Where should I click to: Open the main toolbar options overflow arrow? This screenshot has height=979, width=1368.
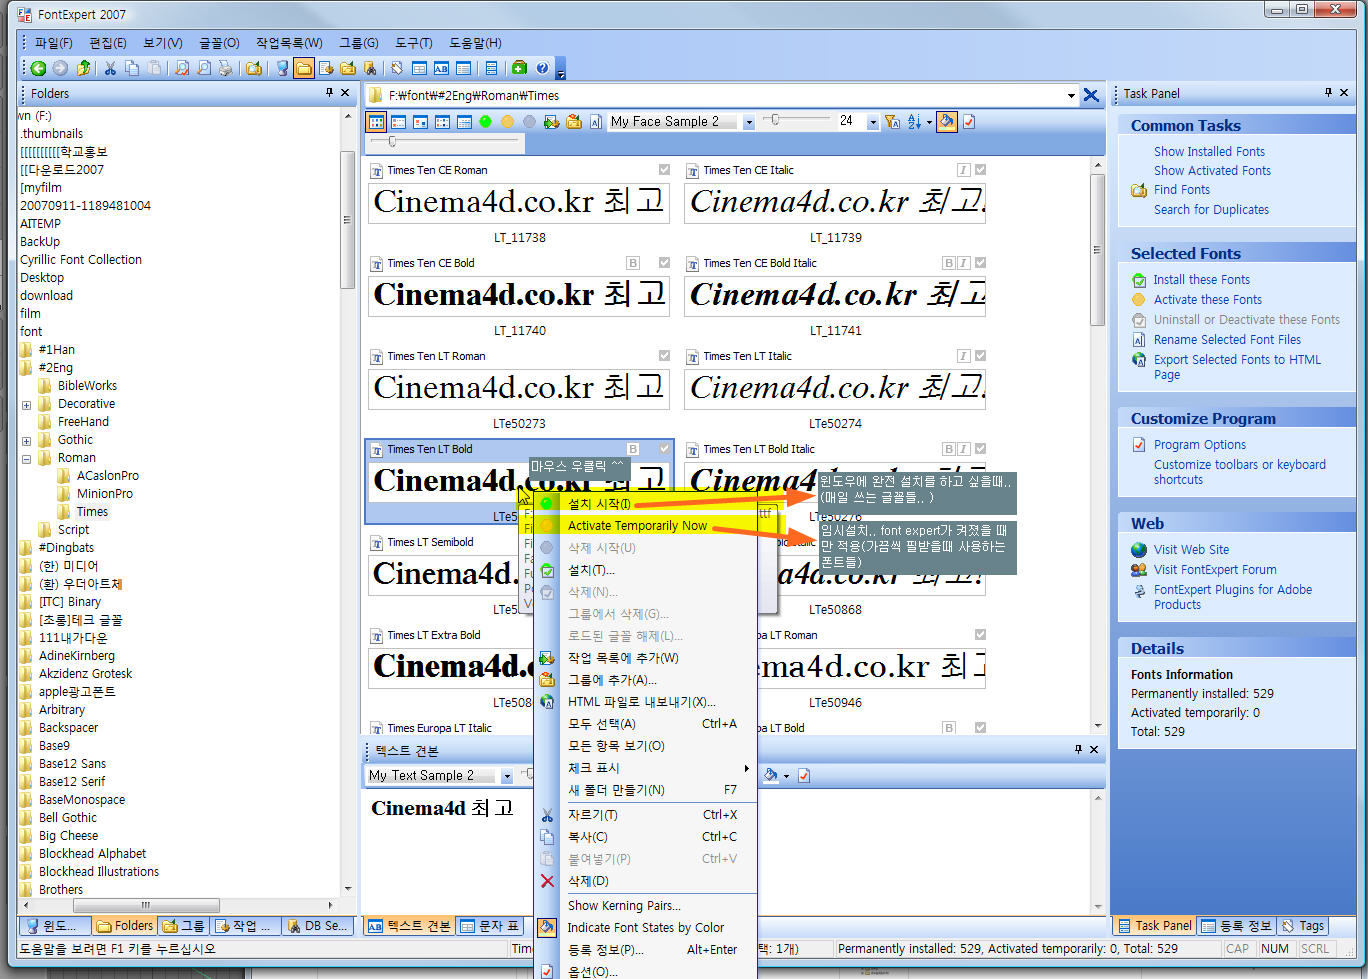(x=561, y=71)
